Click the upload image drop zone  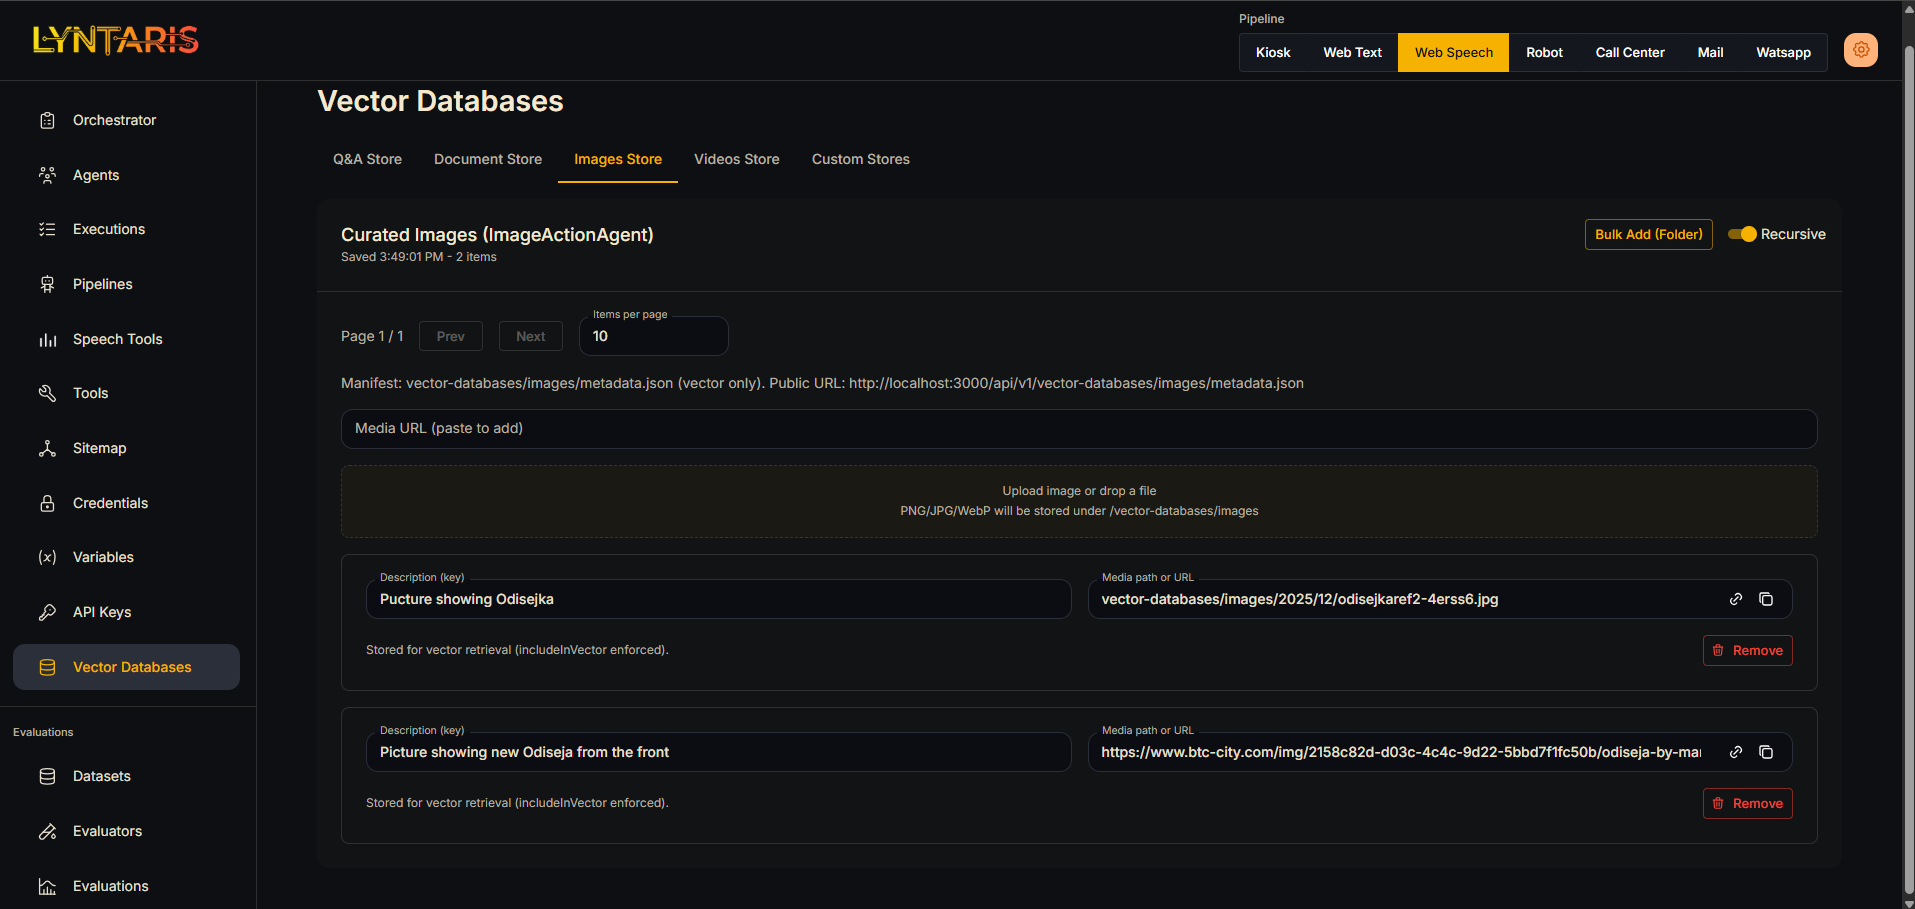point(1078,501)
